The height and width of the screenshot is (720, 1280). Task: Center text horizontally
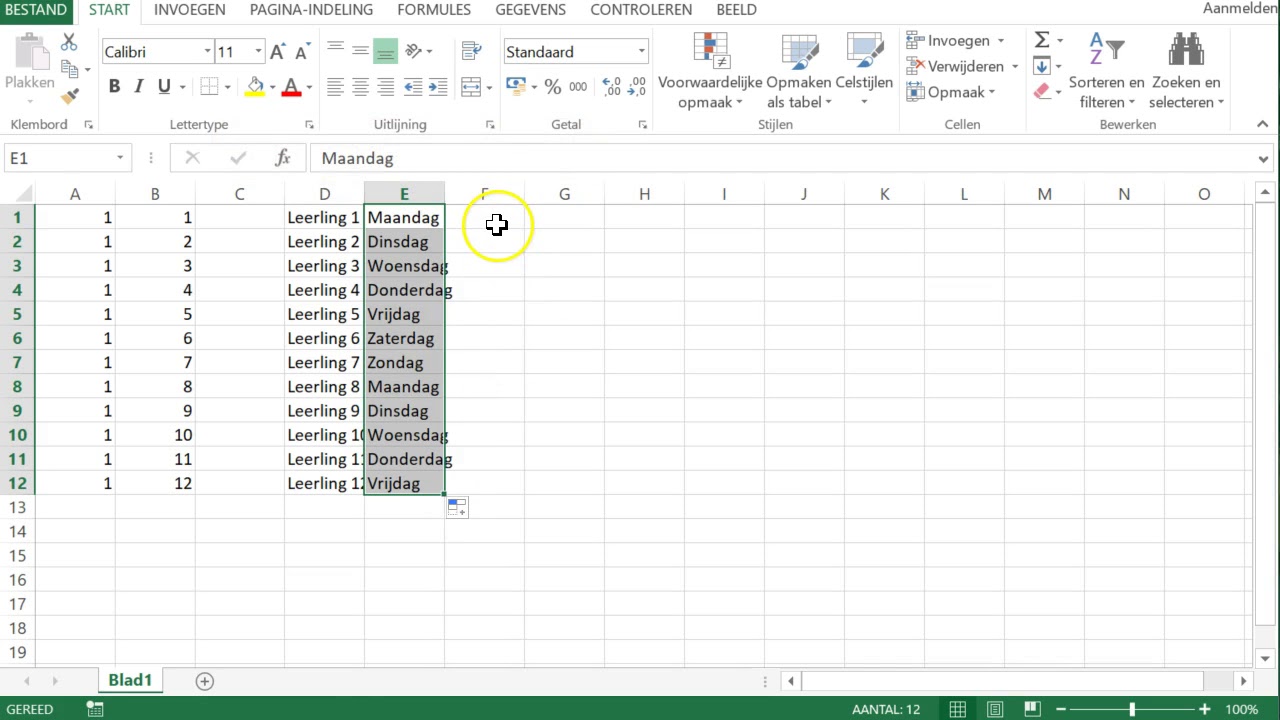click(x=360, y=87)
